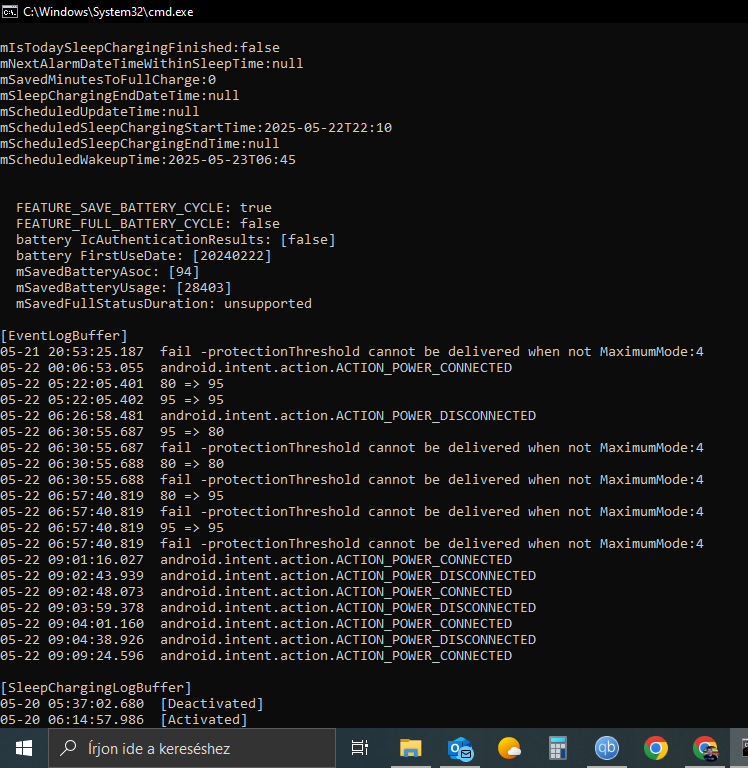Click the 05-22 06:57:40.819 '80 => 95' line

112,496
